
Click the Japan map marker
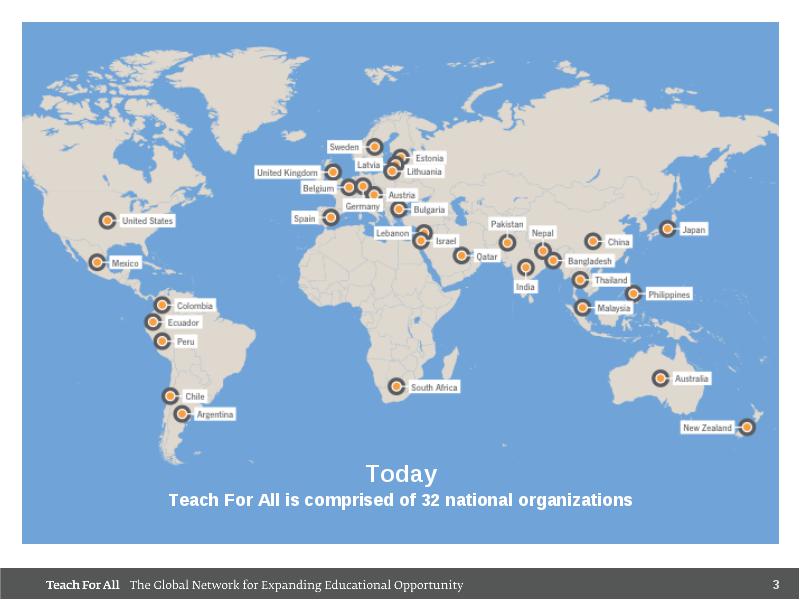point(667,229)
